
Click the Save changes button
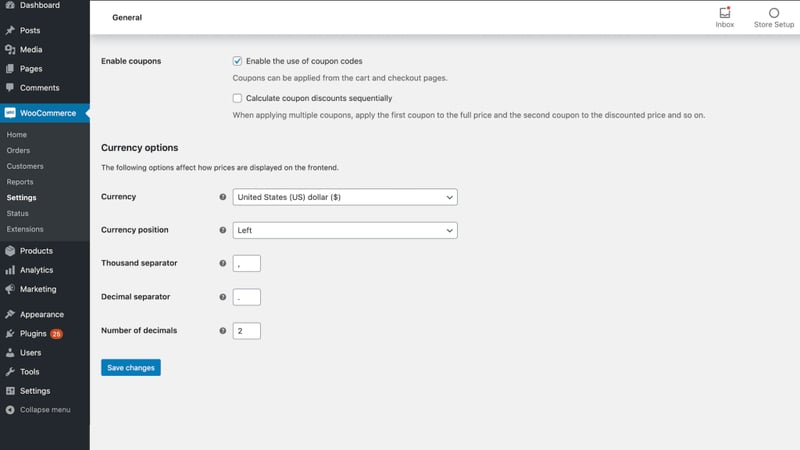click(x=131, y=368)
